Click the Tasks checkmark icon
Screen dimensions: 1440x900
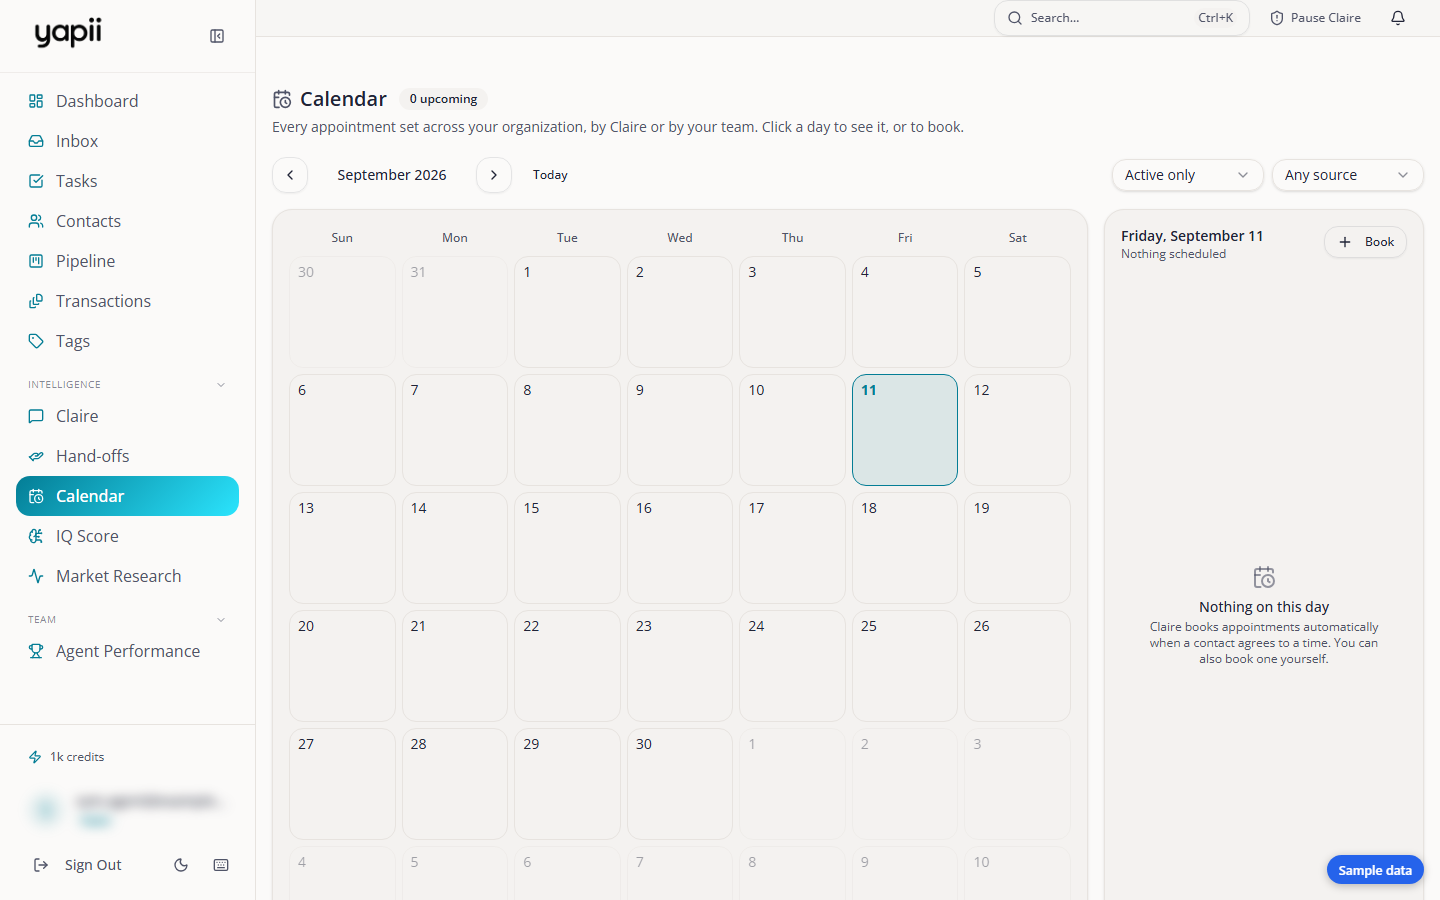pos(36,181)
